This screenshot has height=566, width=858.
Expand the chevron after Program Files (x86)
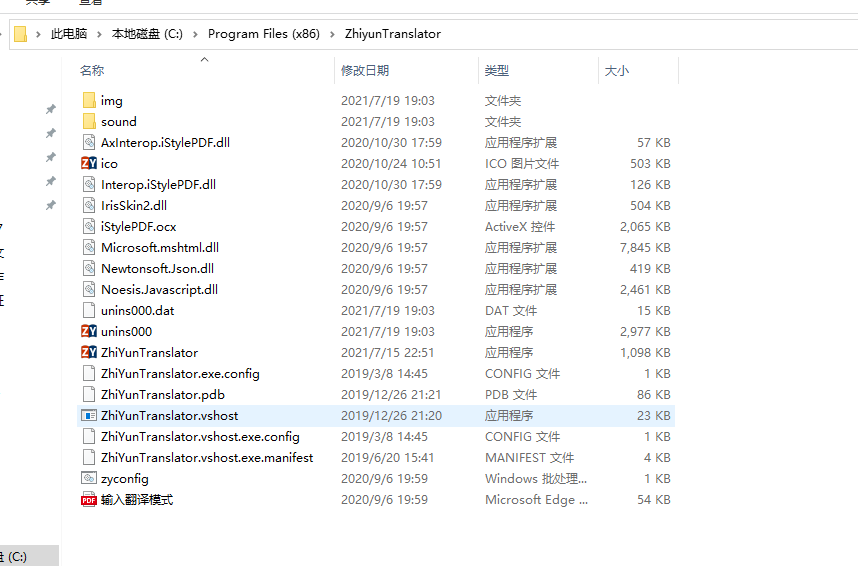(332, 34)
